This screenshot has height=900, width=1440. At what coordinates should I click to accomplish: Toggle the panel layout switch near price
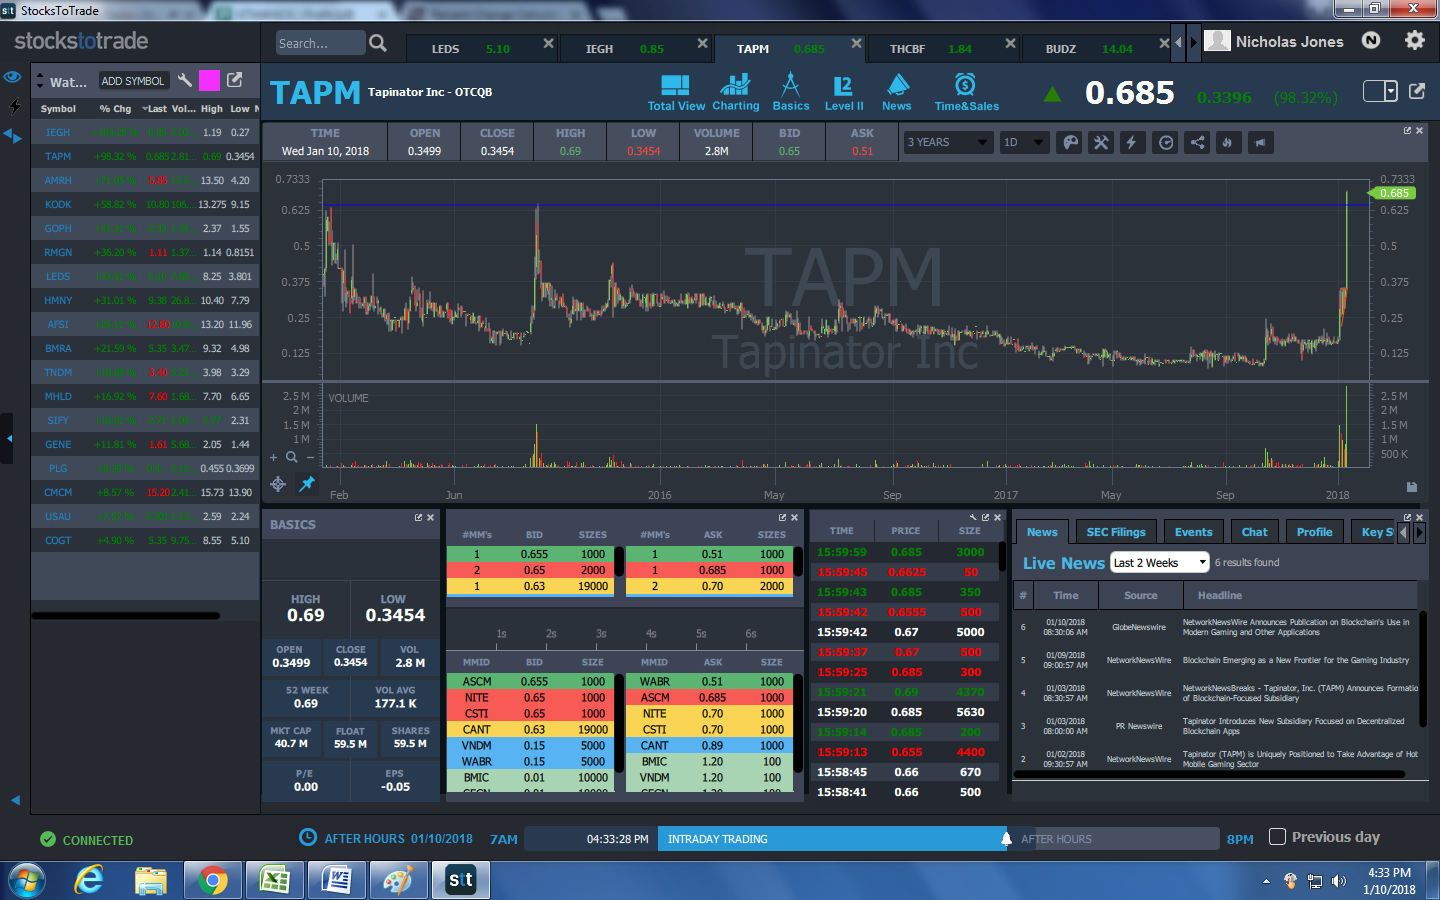[1380, 92]
